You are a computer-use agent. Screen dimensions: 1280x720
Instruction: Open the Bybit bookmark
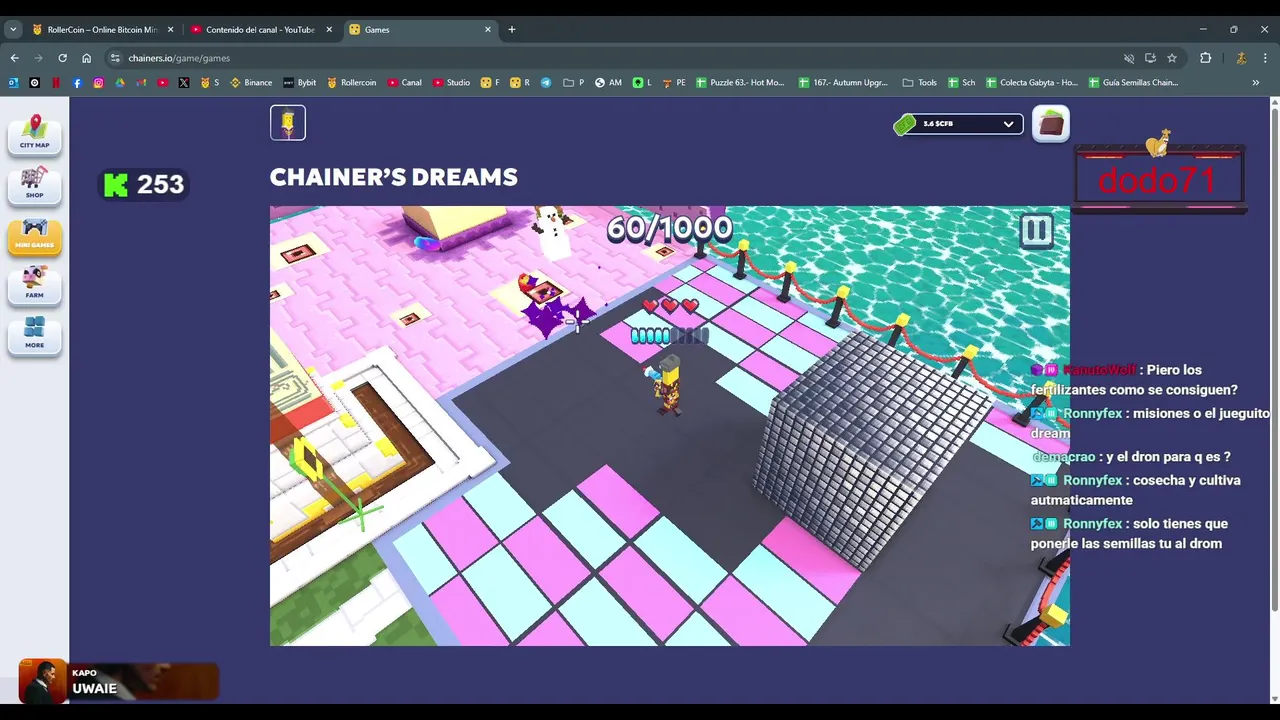click(300, 83)
